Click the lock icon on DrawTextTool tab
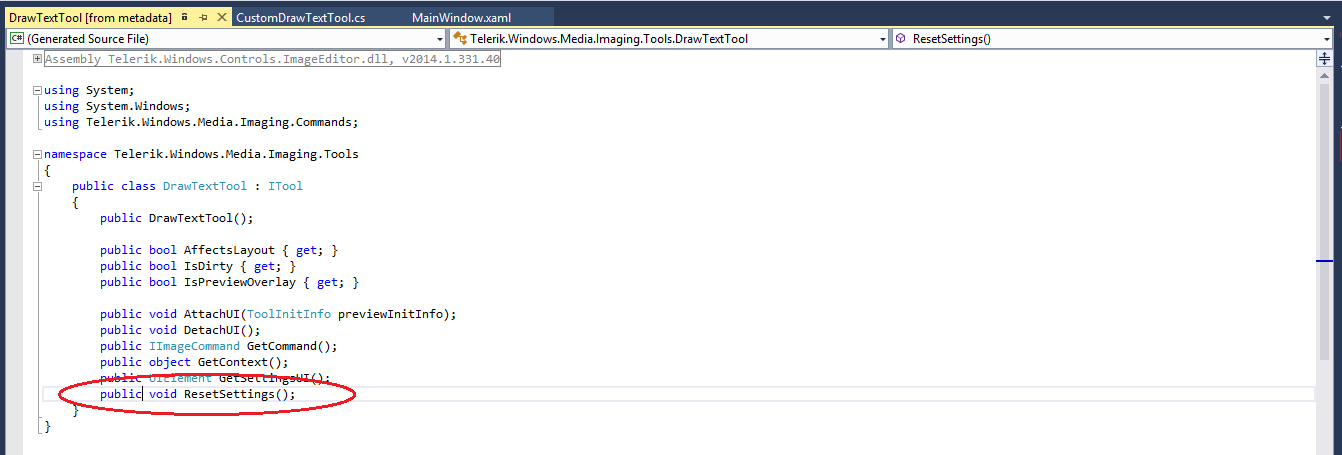Screen dimensions: 1342x455 pos(184,18)
